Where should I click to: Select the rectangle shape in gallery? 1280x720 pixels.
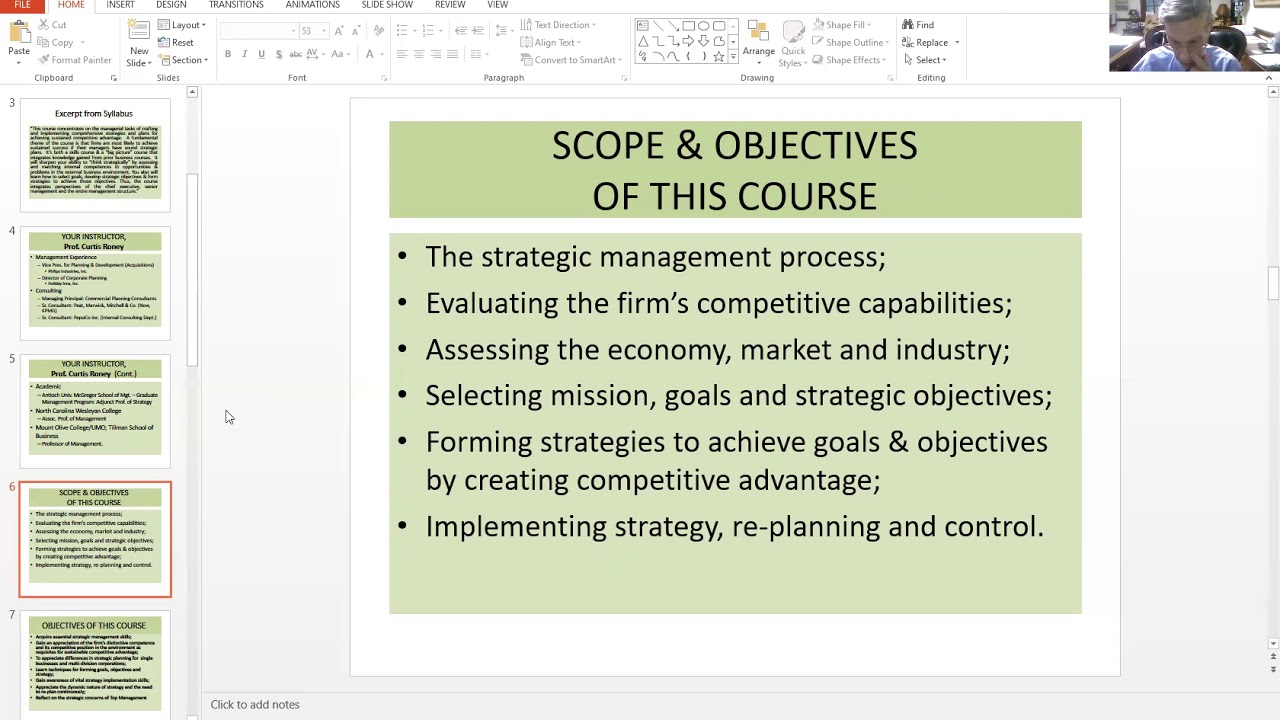689,26
